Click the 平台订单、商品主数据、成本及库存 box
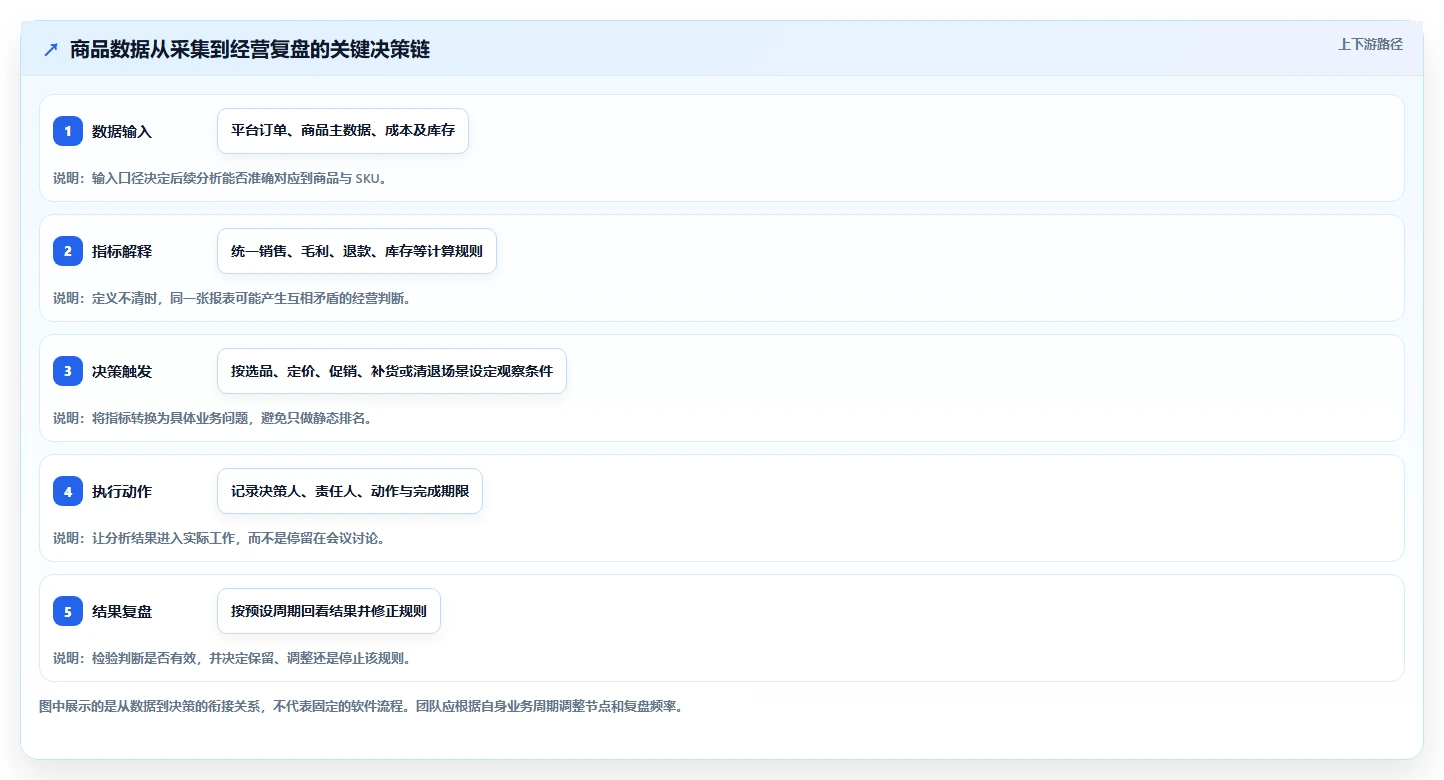The image size is (1444, 780). pos(343,131)
